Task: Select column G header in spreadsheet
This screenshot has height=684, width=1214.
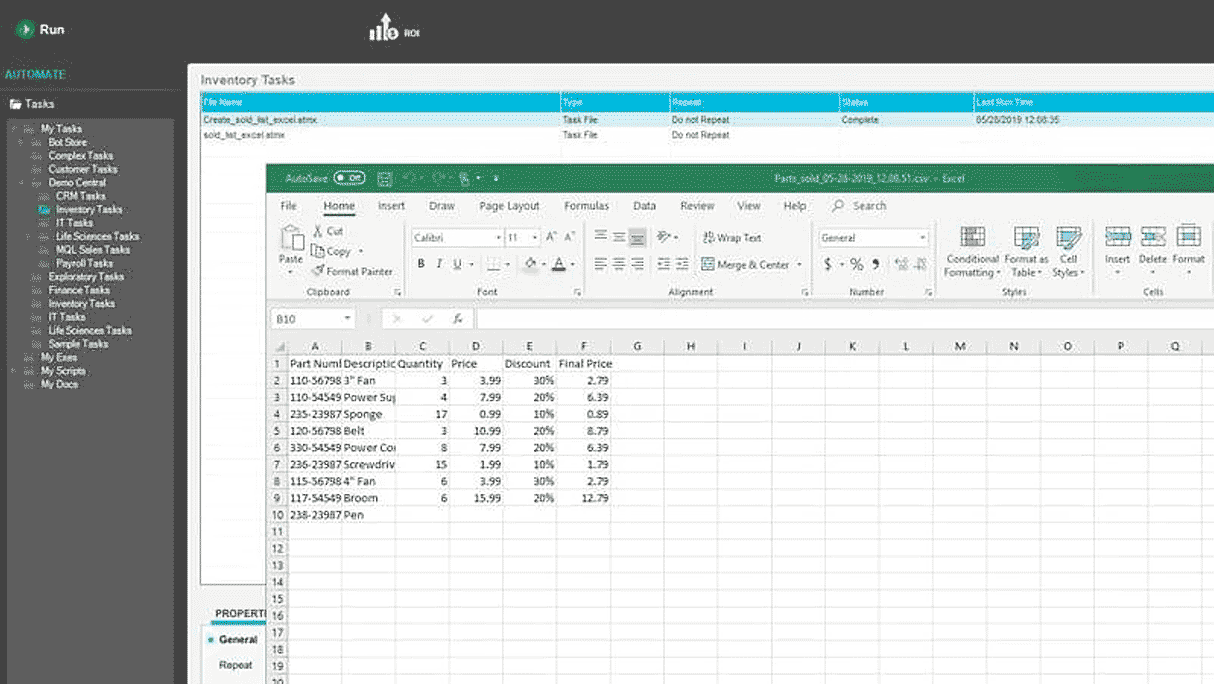Action: 637,346
